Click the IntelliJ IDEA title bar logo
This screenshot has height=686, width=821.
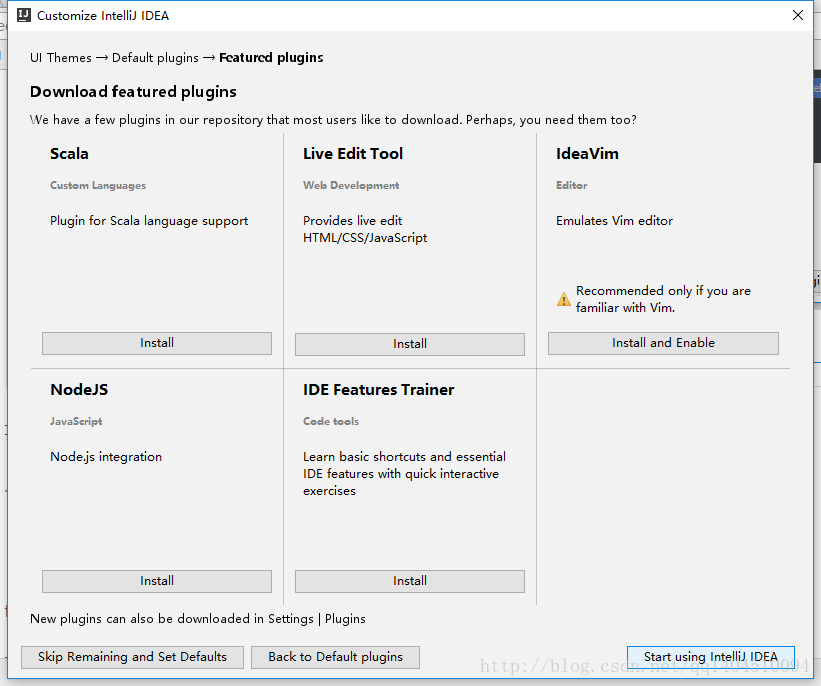[x=24, y=15]
